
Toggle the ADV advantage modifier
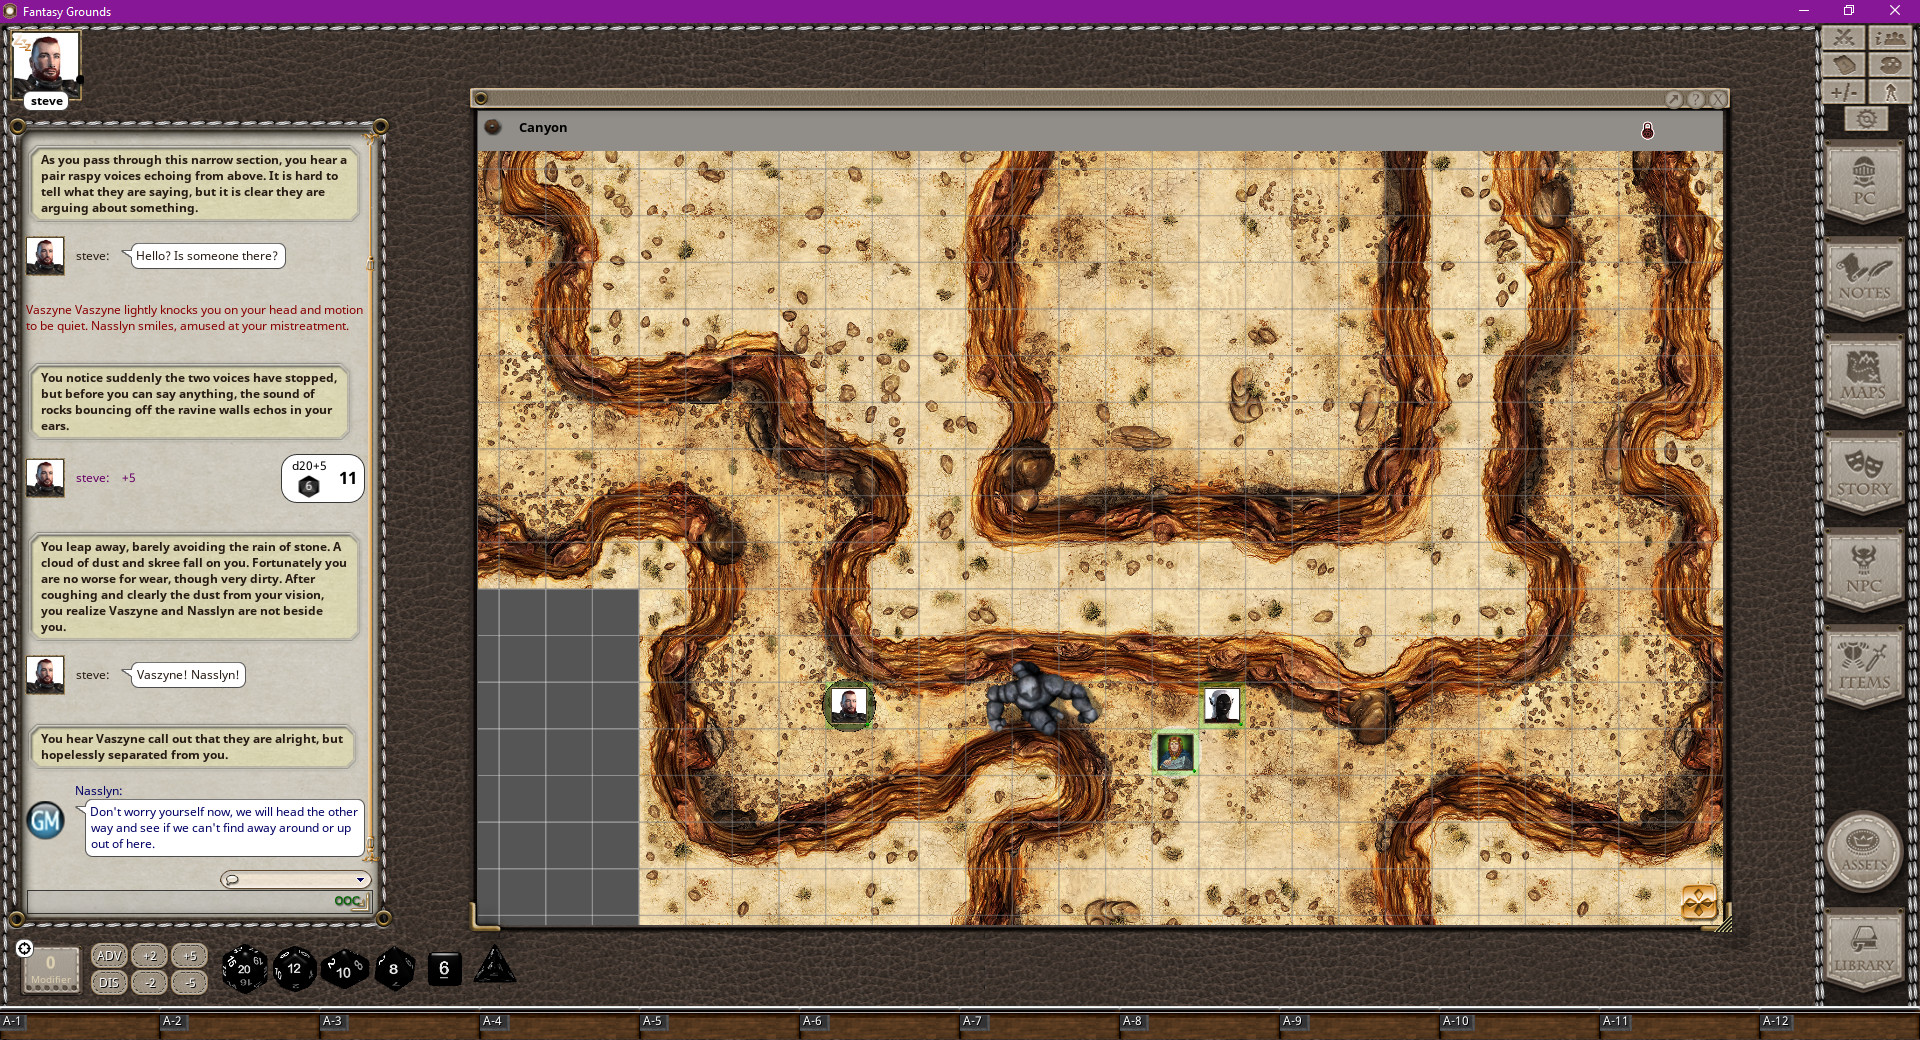point(108,956)
